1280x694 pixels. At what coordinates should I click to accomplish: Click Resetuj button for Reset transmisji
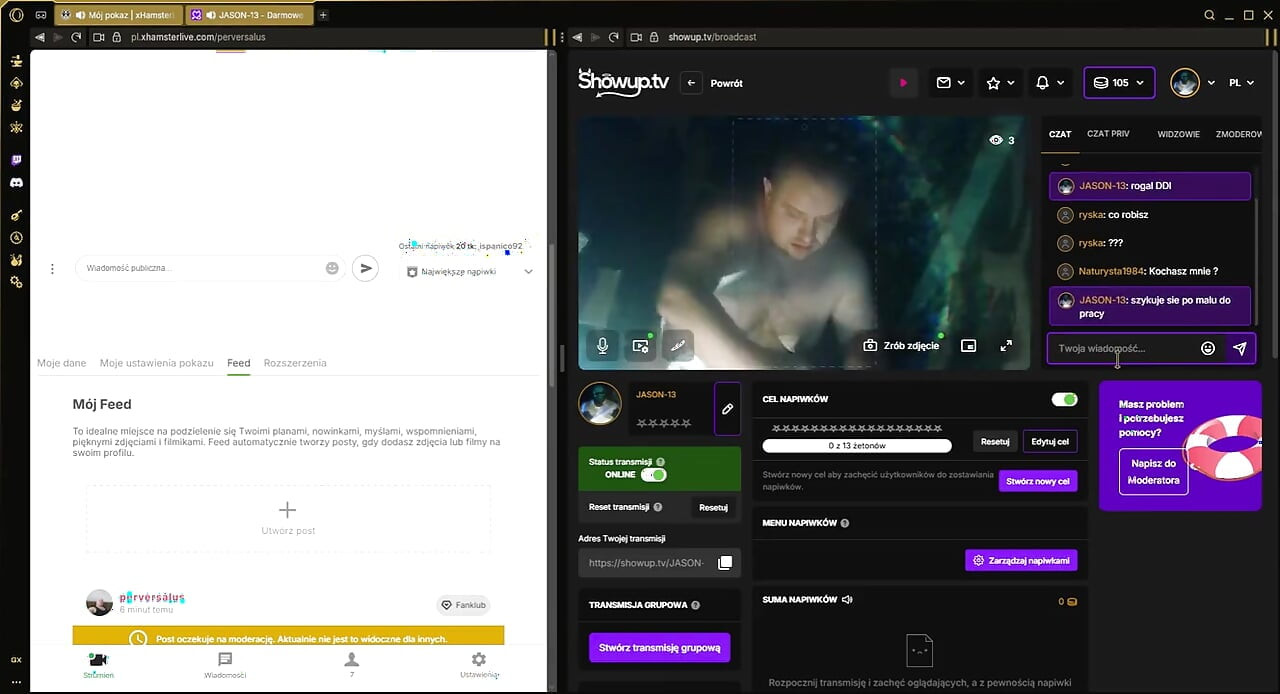(713, 507)
